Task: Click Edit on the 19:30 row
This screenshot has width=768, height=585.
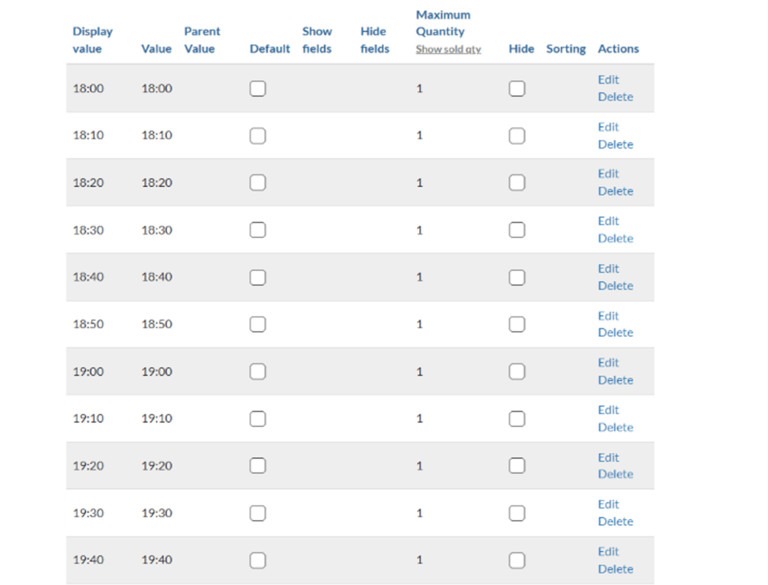Action: tap(608, 504)
